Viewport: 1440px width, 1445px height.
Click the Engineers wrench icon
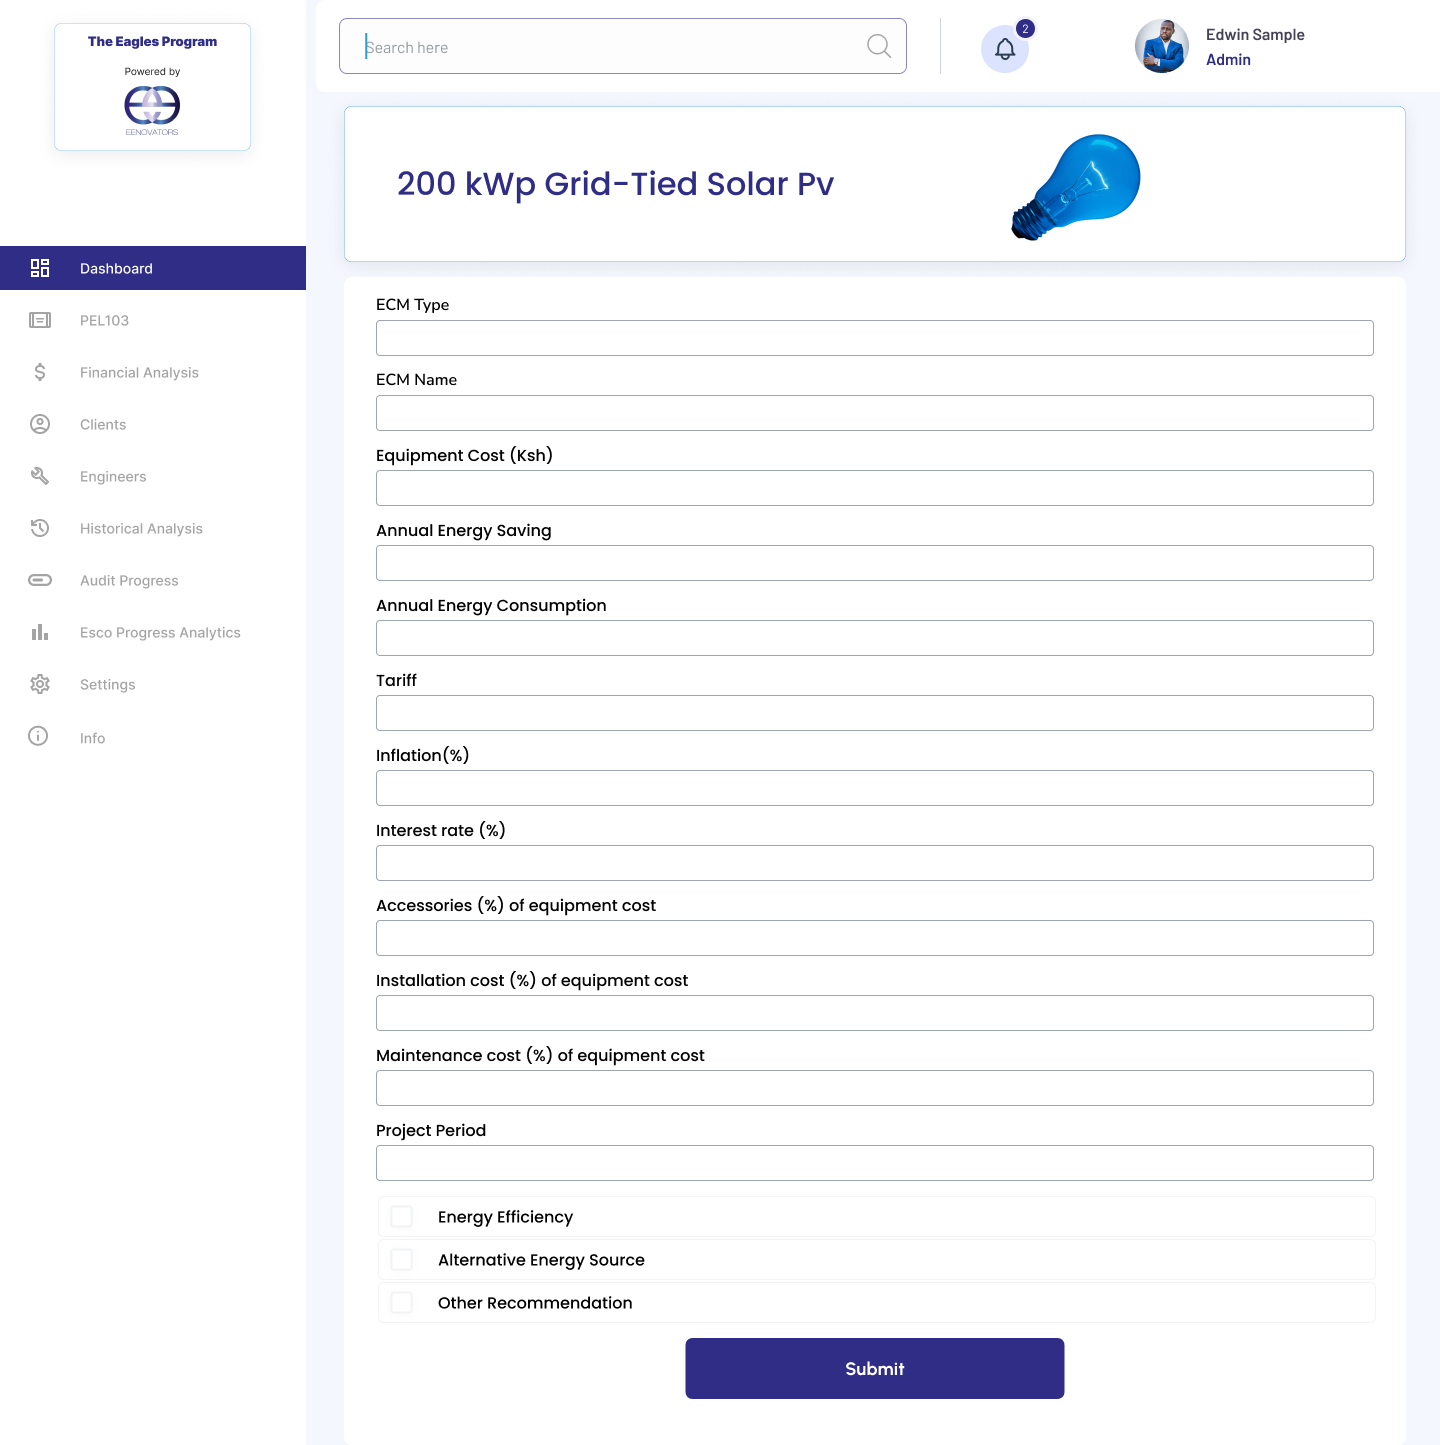click(40, 476)
